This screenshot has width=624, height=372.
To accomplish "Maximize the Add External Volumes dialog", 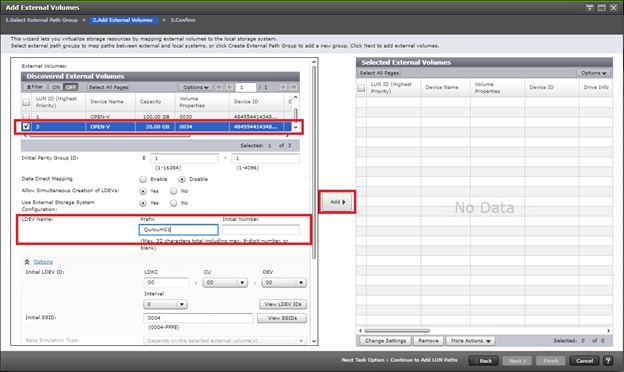I will coord(602,8).
